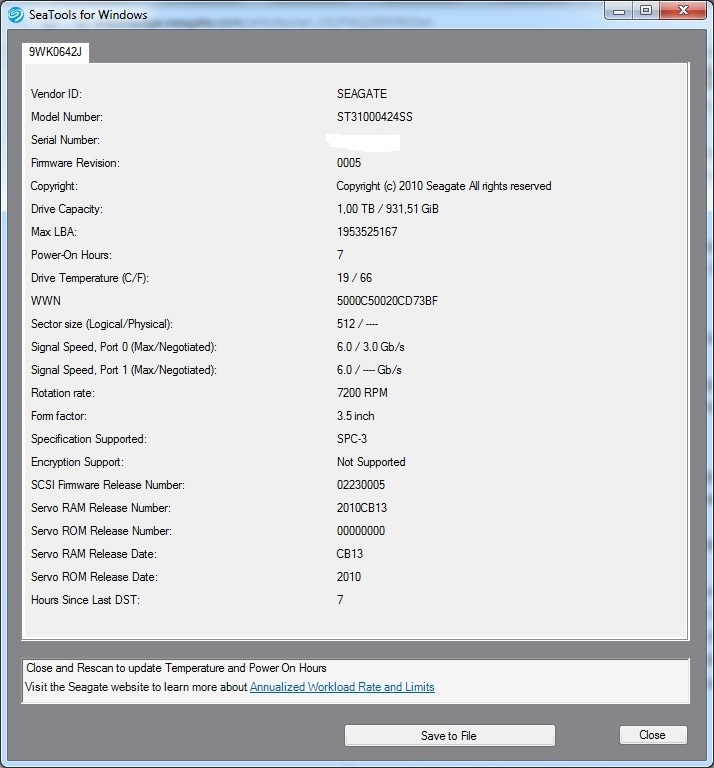Click the SeaTools for Windows title text

pyautogui.click(x=88, y=15)
